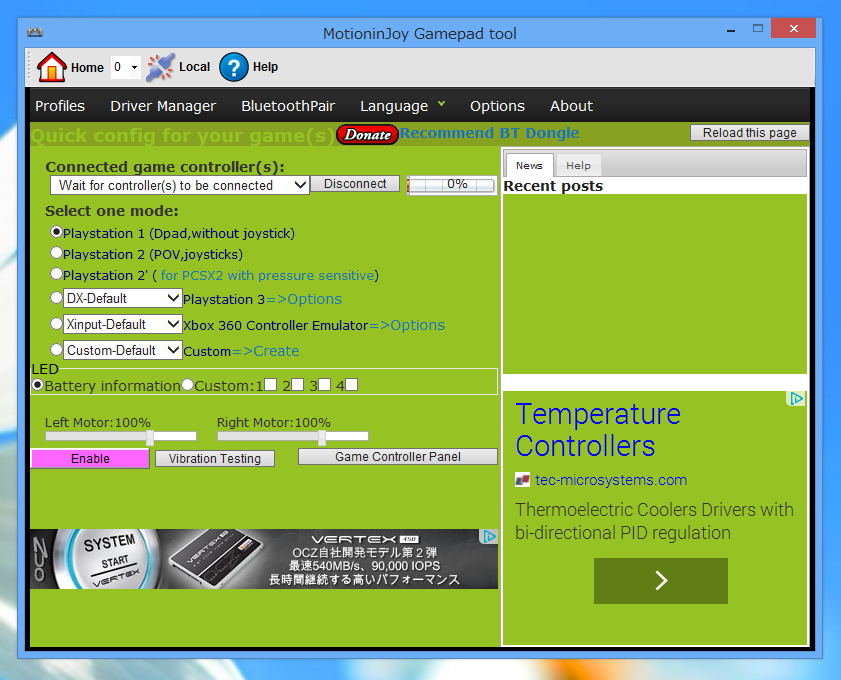Click the pink Enable button
This screenshot has height=680, width=841.
[90, 459]
